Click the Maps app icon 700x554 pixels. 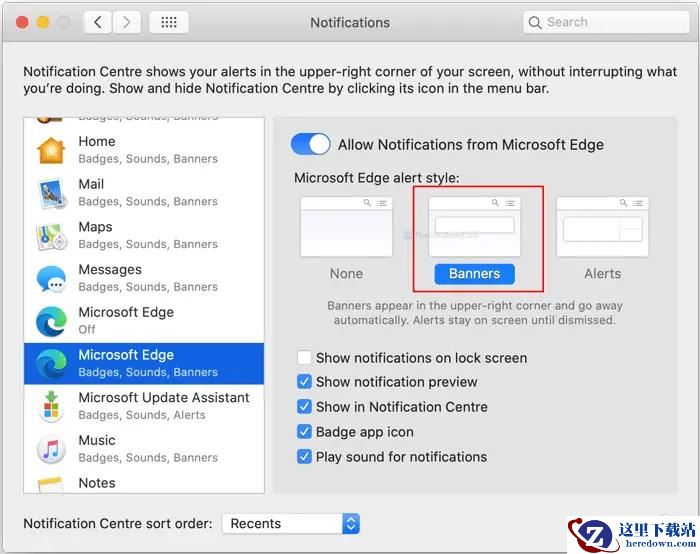[x=51, y=236]
